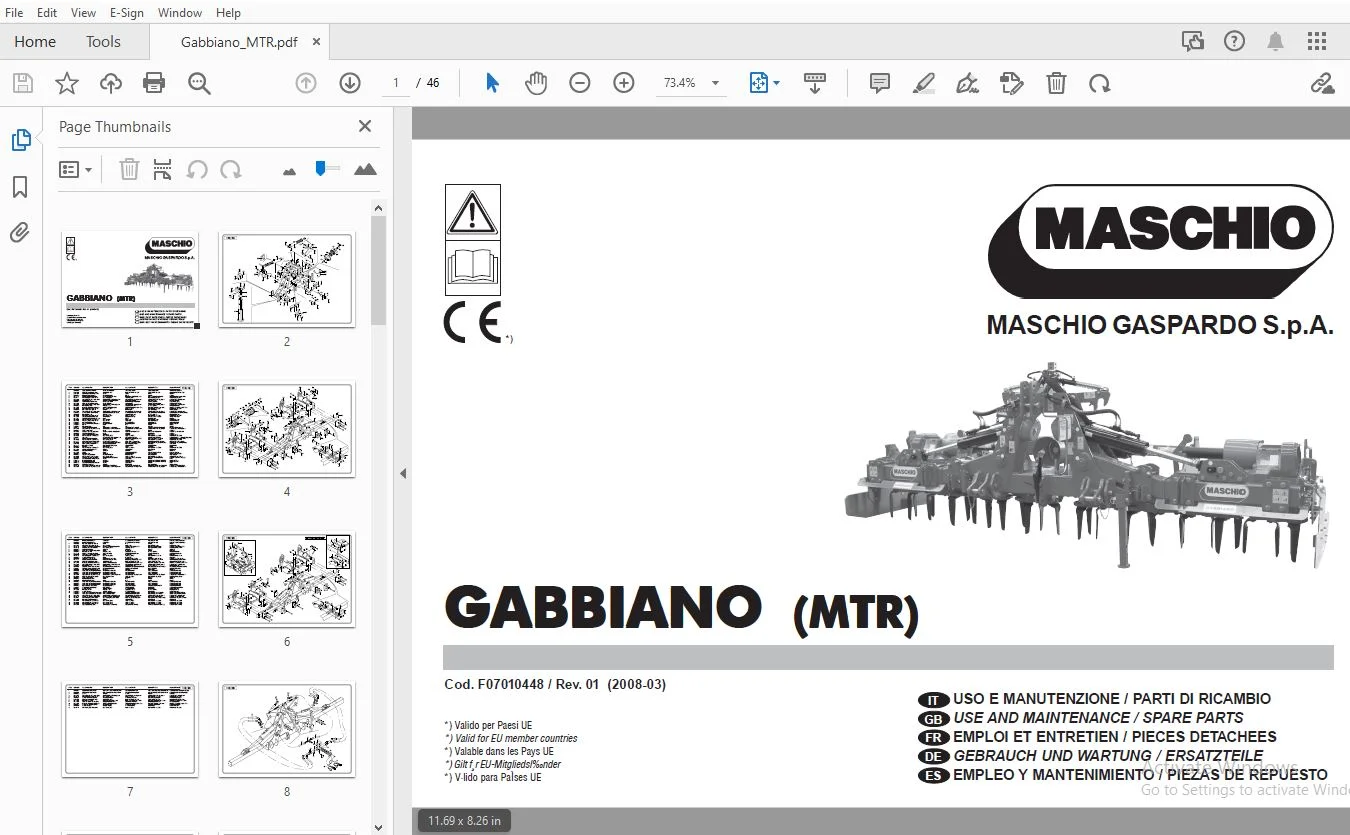This screenshot has width=1350, height=835.
Task: Close the Gabbiano_MTR.pdf tab
Action: (x=317, y=42)
